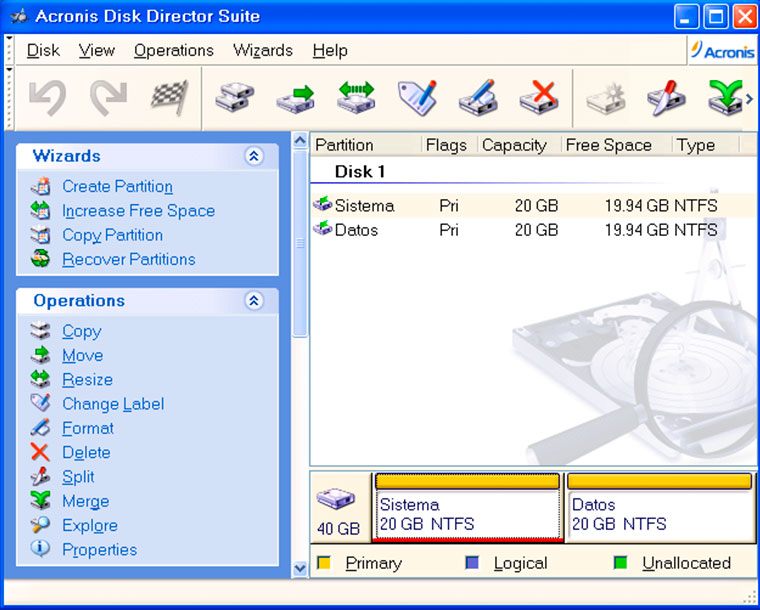Screen dimensions: 760x610
Task: Click the Split partition toolbar icon
Action: [x=666, y=98]
